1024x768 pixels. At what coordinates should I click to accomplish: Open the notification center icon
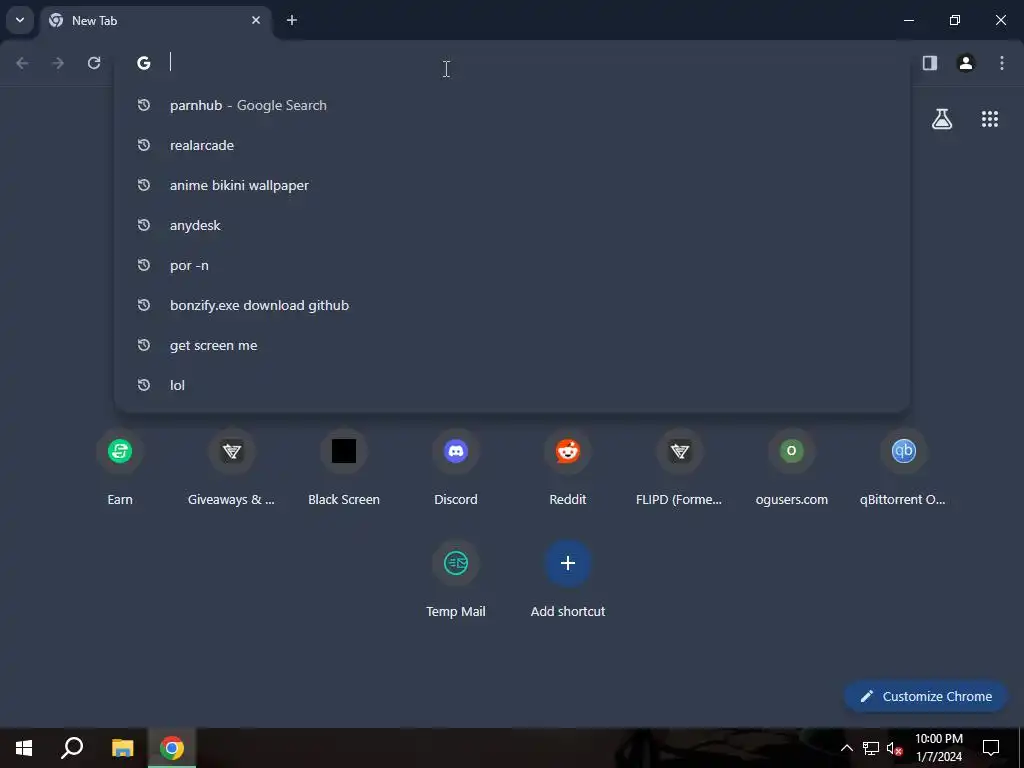tap(991, 748)
